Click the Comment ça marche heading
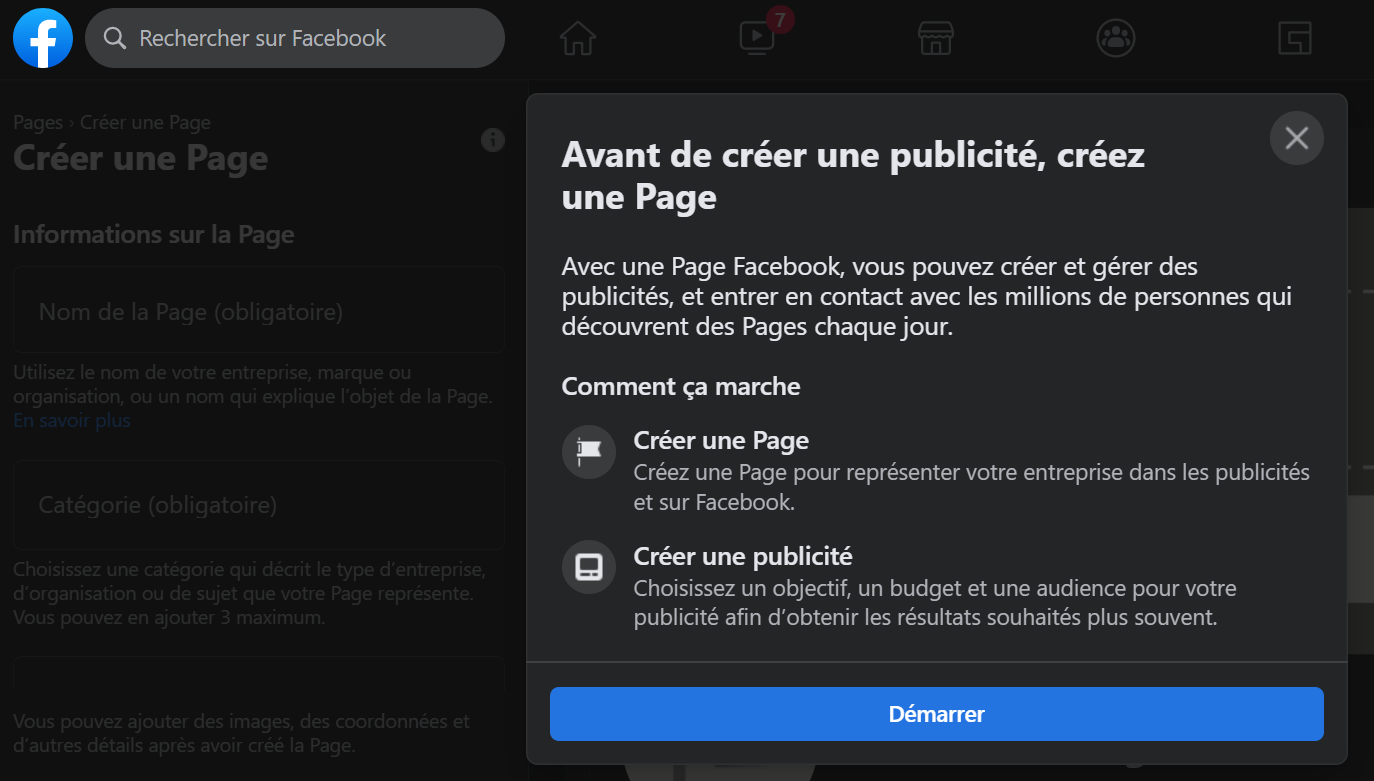 [681, 386]
